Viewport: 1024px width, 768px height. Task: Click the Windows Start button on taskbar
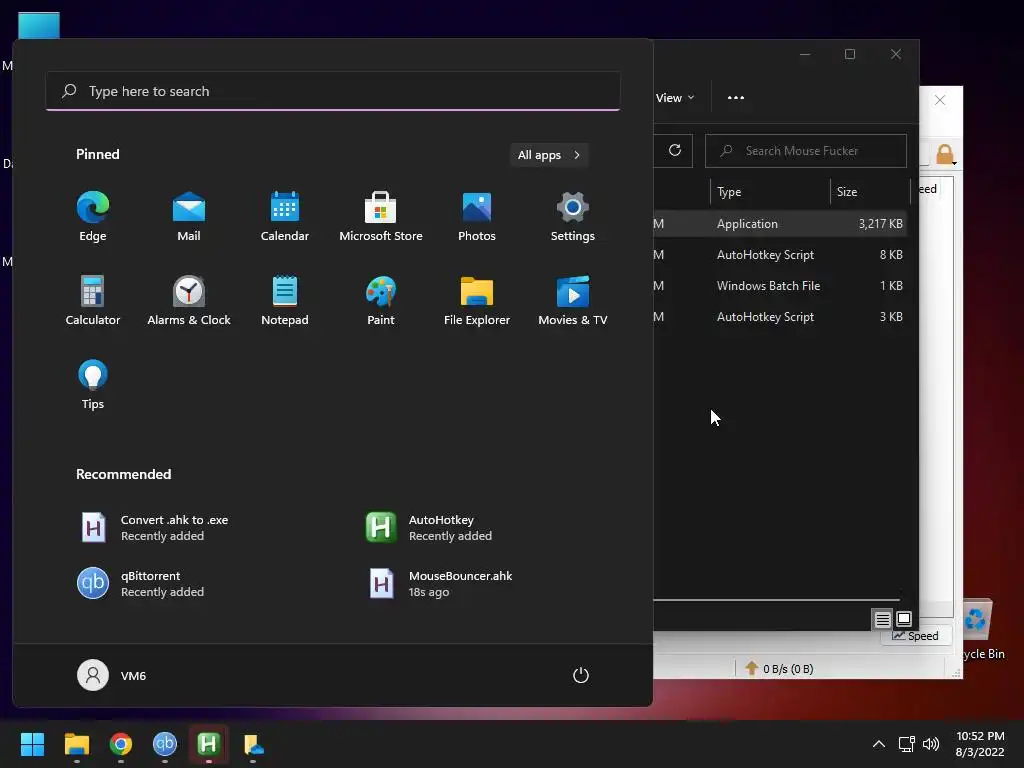(32, 744)
